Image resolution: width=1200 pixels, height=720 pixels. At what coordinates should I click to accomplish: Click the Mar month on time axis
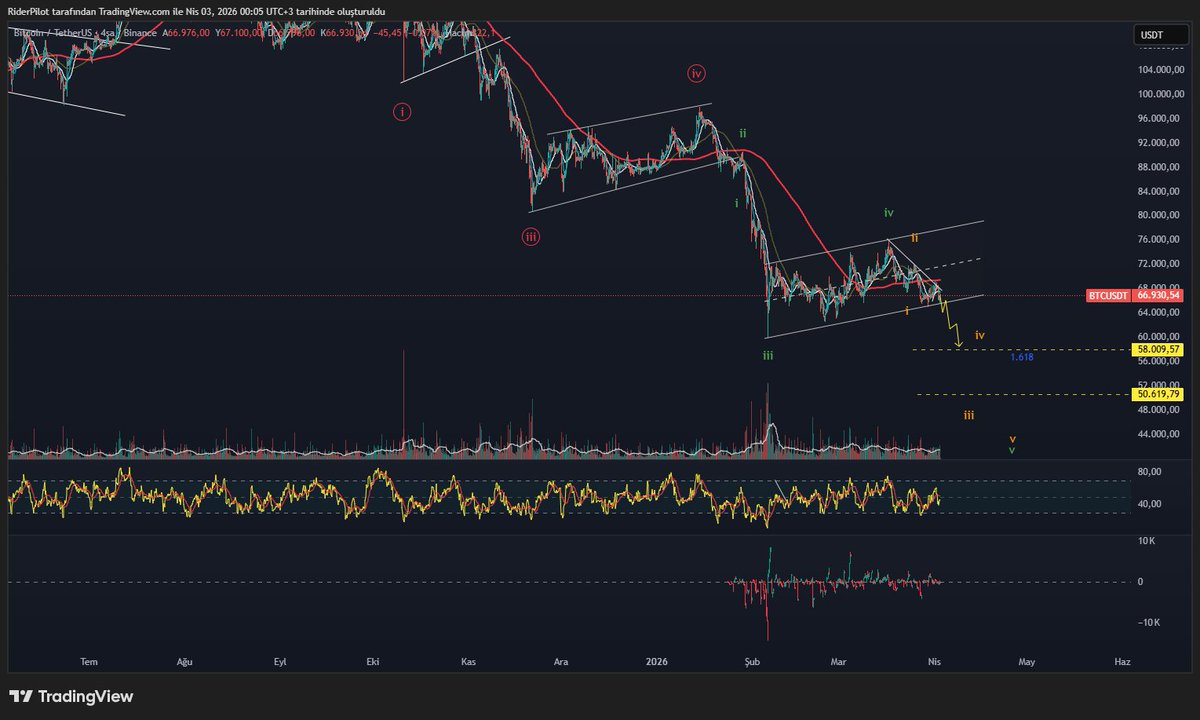838,662
